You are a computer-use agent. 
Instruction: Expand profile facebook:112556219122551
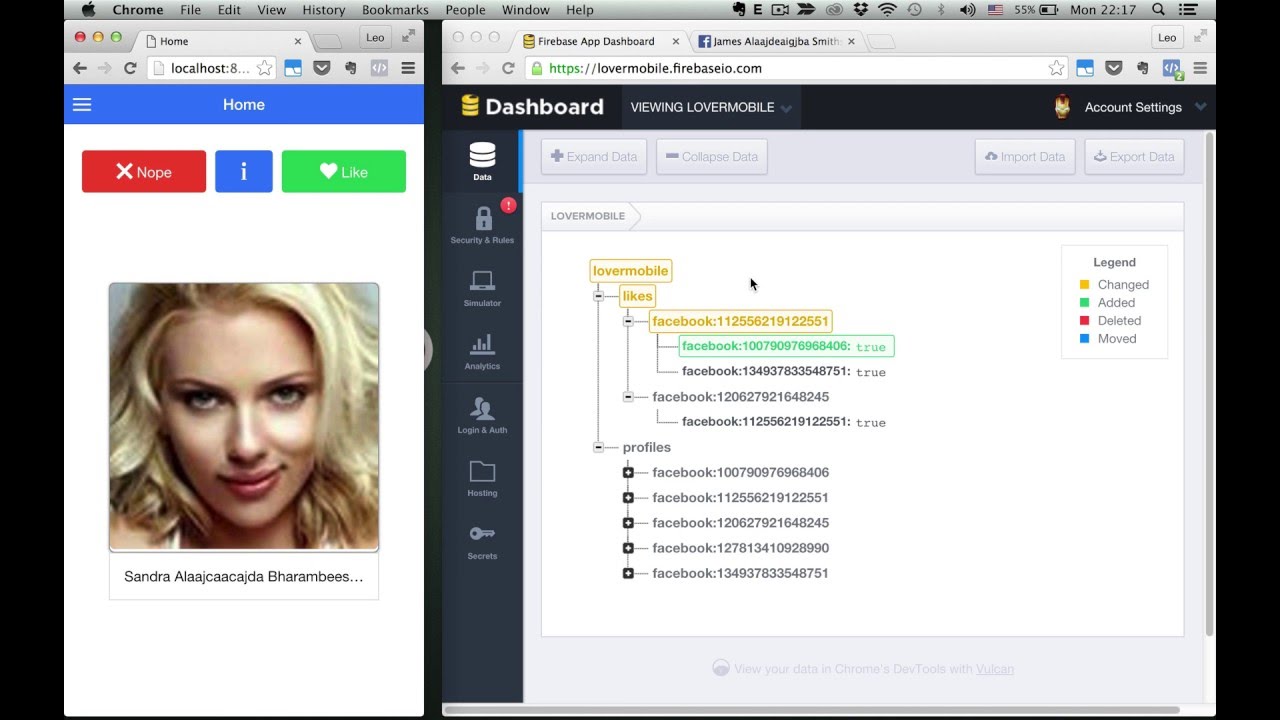pyautogui.click(x=628, y=497)
